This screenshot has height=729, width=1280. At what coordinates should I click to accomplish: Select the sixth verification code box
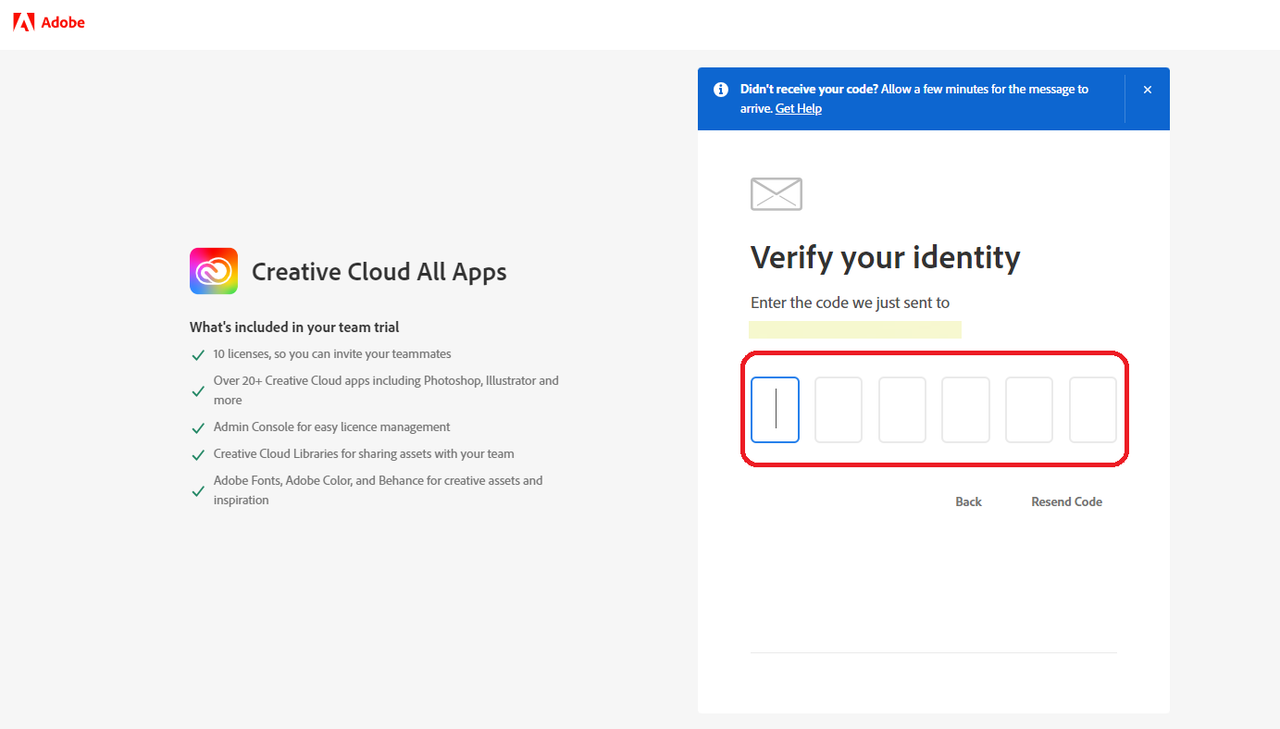tap(1093, 409)
